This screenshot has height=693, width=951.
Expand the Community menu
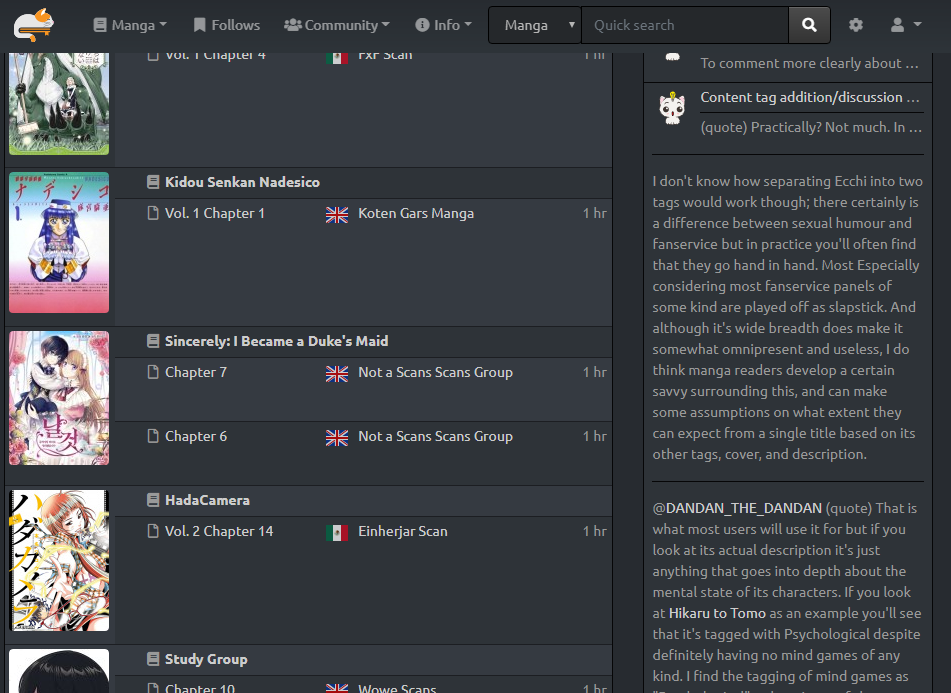click(x=337, y=25)
